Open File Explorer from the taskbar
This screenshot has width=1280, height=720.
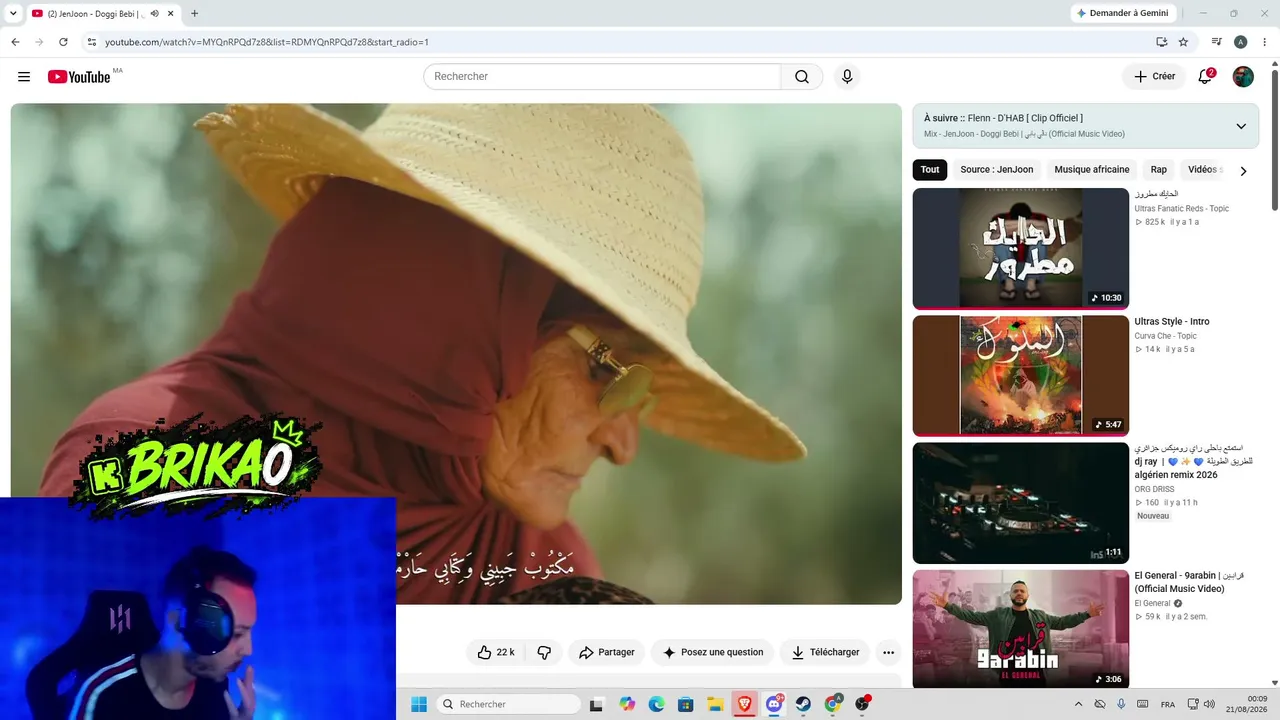point(715,704)
